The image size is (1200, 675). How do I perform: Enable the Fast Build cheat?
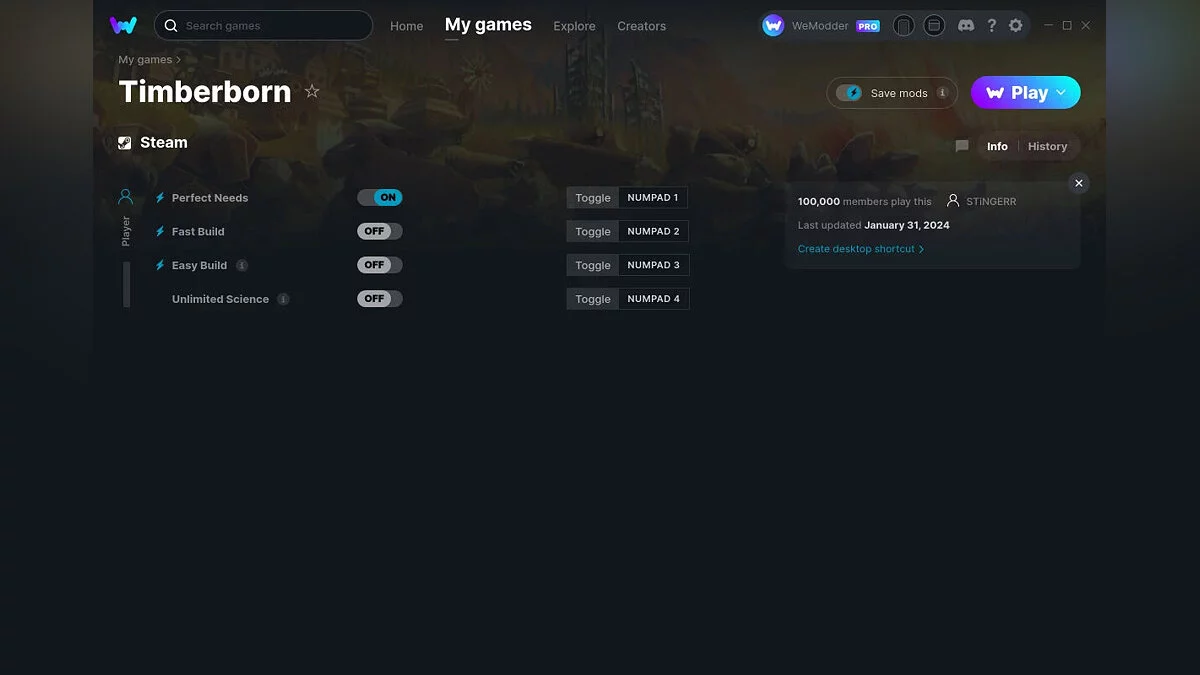pos(379,231)
